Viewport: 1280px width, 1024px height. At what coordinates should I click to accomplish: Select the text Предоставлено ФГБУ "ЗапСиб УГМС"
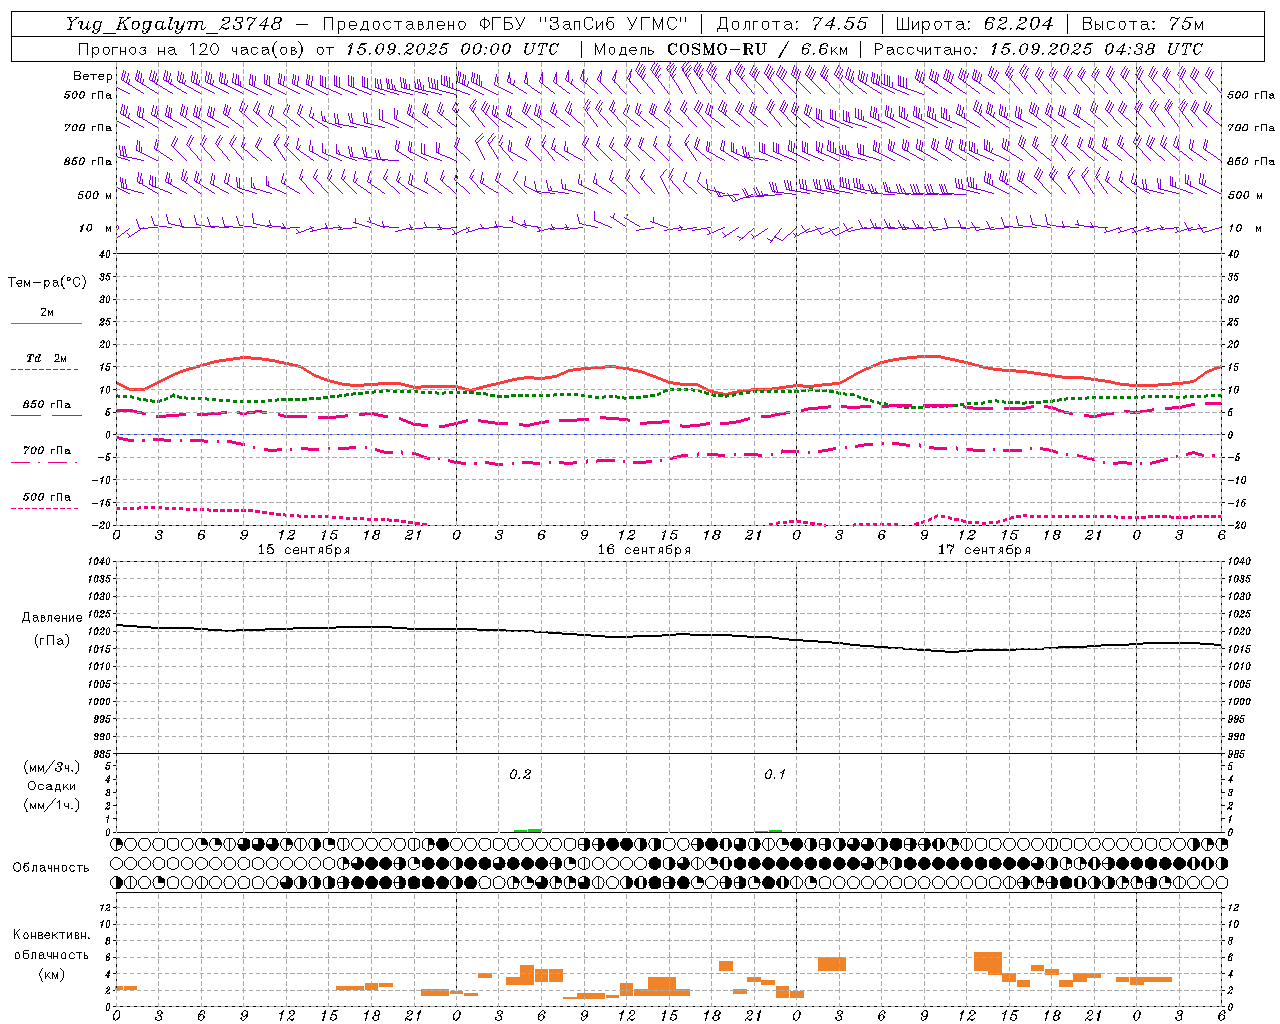pos(507,24)
